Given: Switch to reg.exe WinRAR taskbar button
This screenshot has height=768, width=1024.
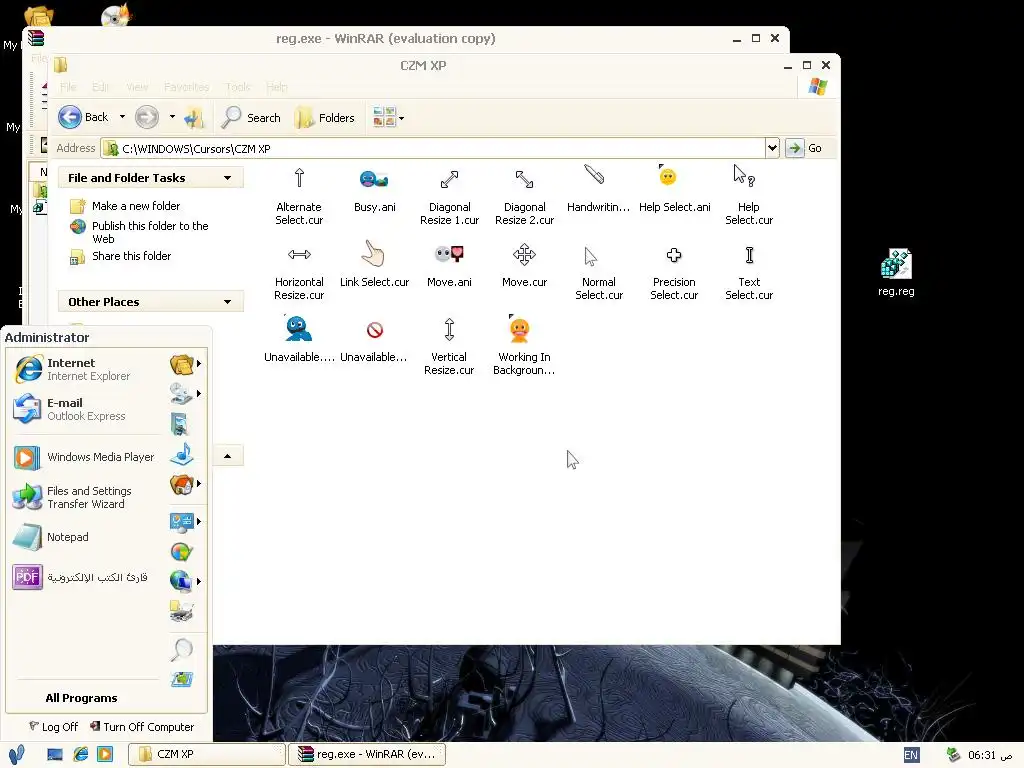Looking at the screenshot, I should [367, 754].
